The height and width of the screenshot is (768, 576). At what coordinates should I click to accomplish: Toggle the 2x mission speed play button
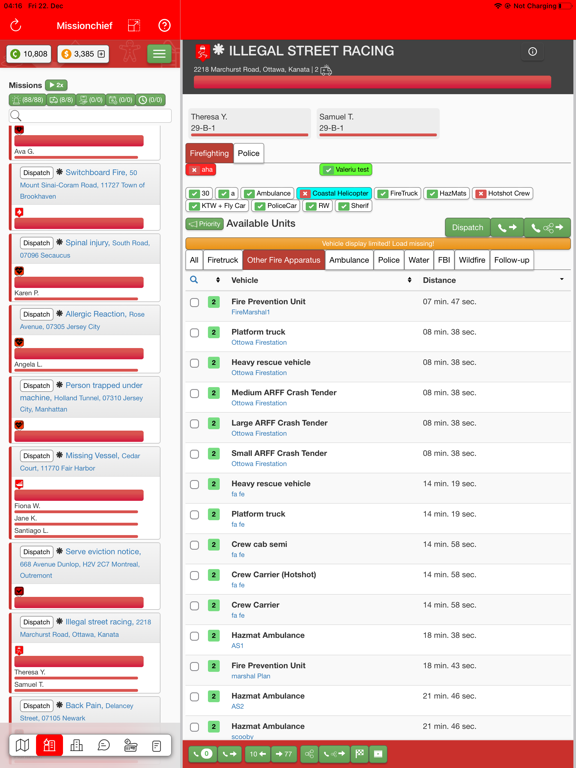pyautogui.click(x=56, y=85)
